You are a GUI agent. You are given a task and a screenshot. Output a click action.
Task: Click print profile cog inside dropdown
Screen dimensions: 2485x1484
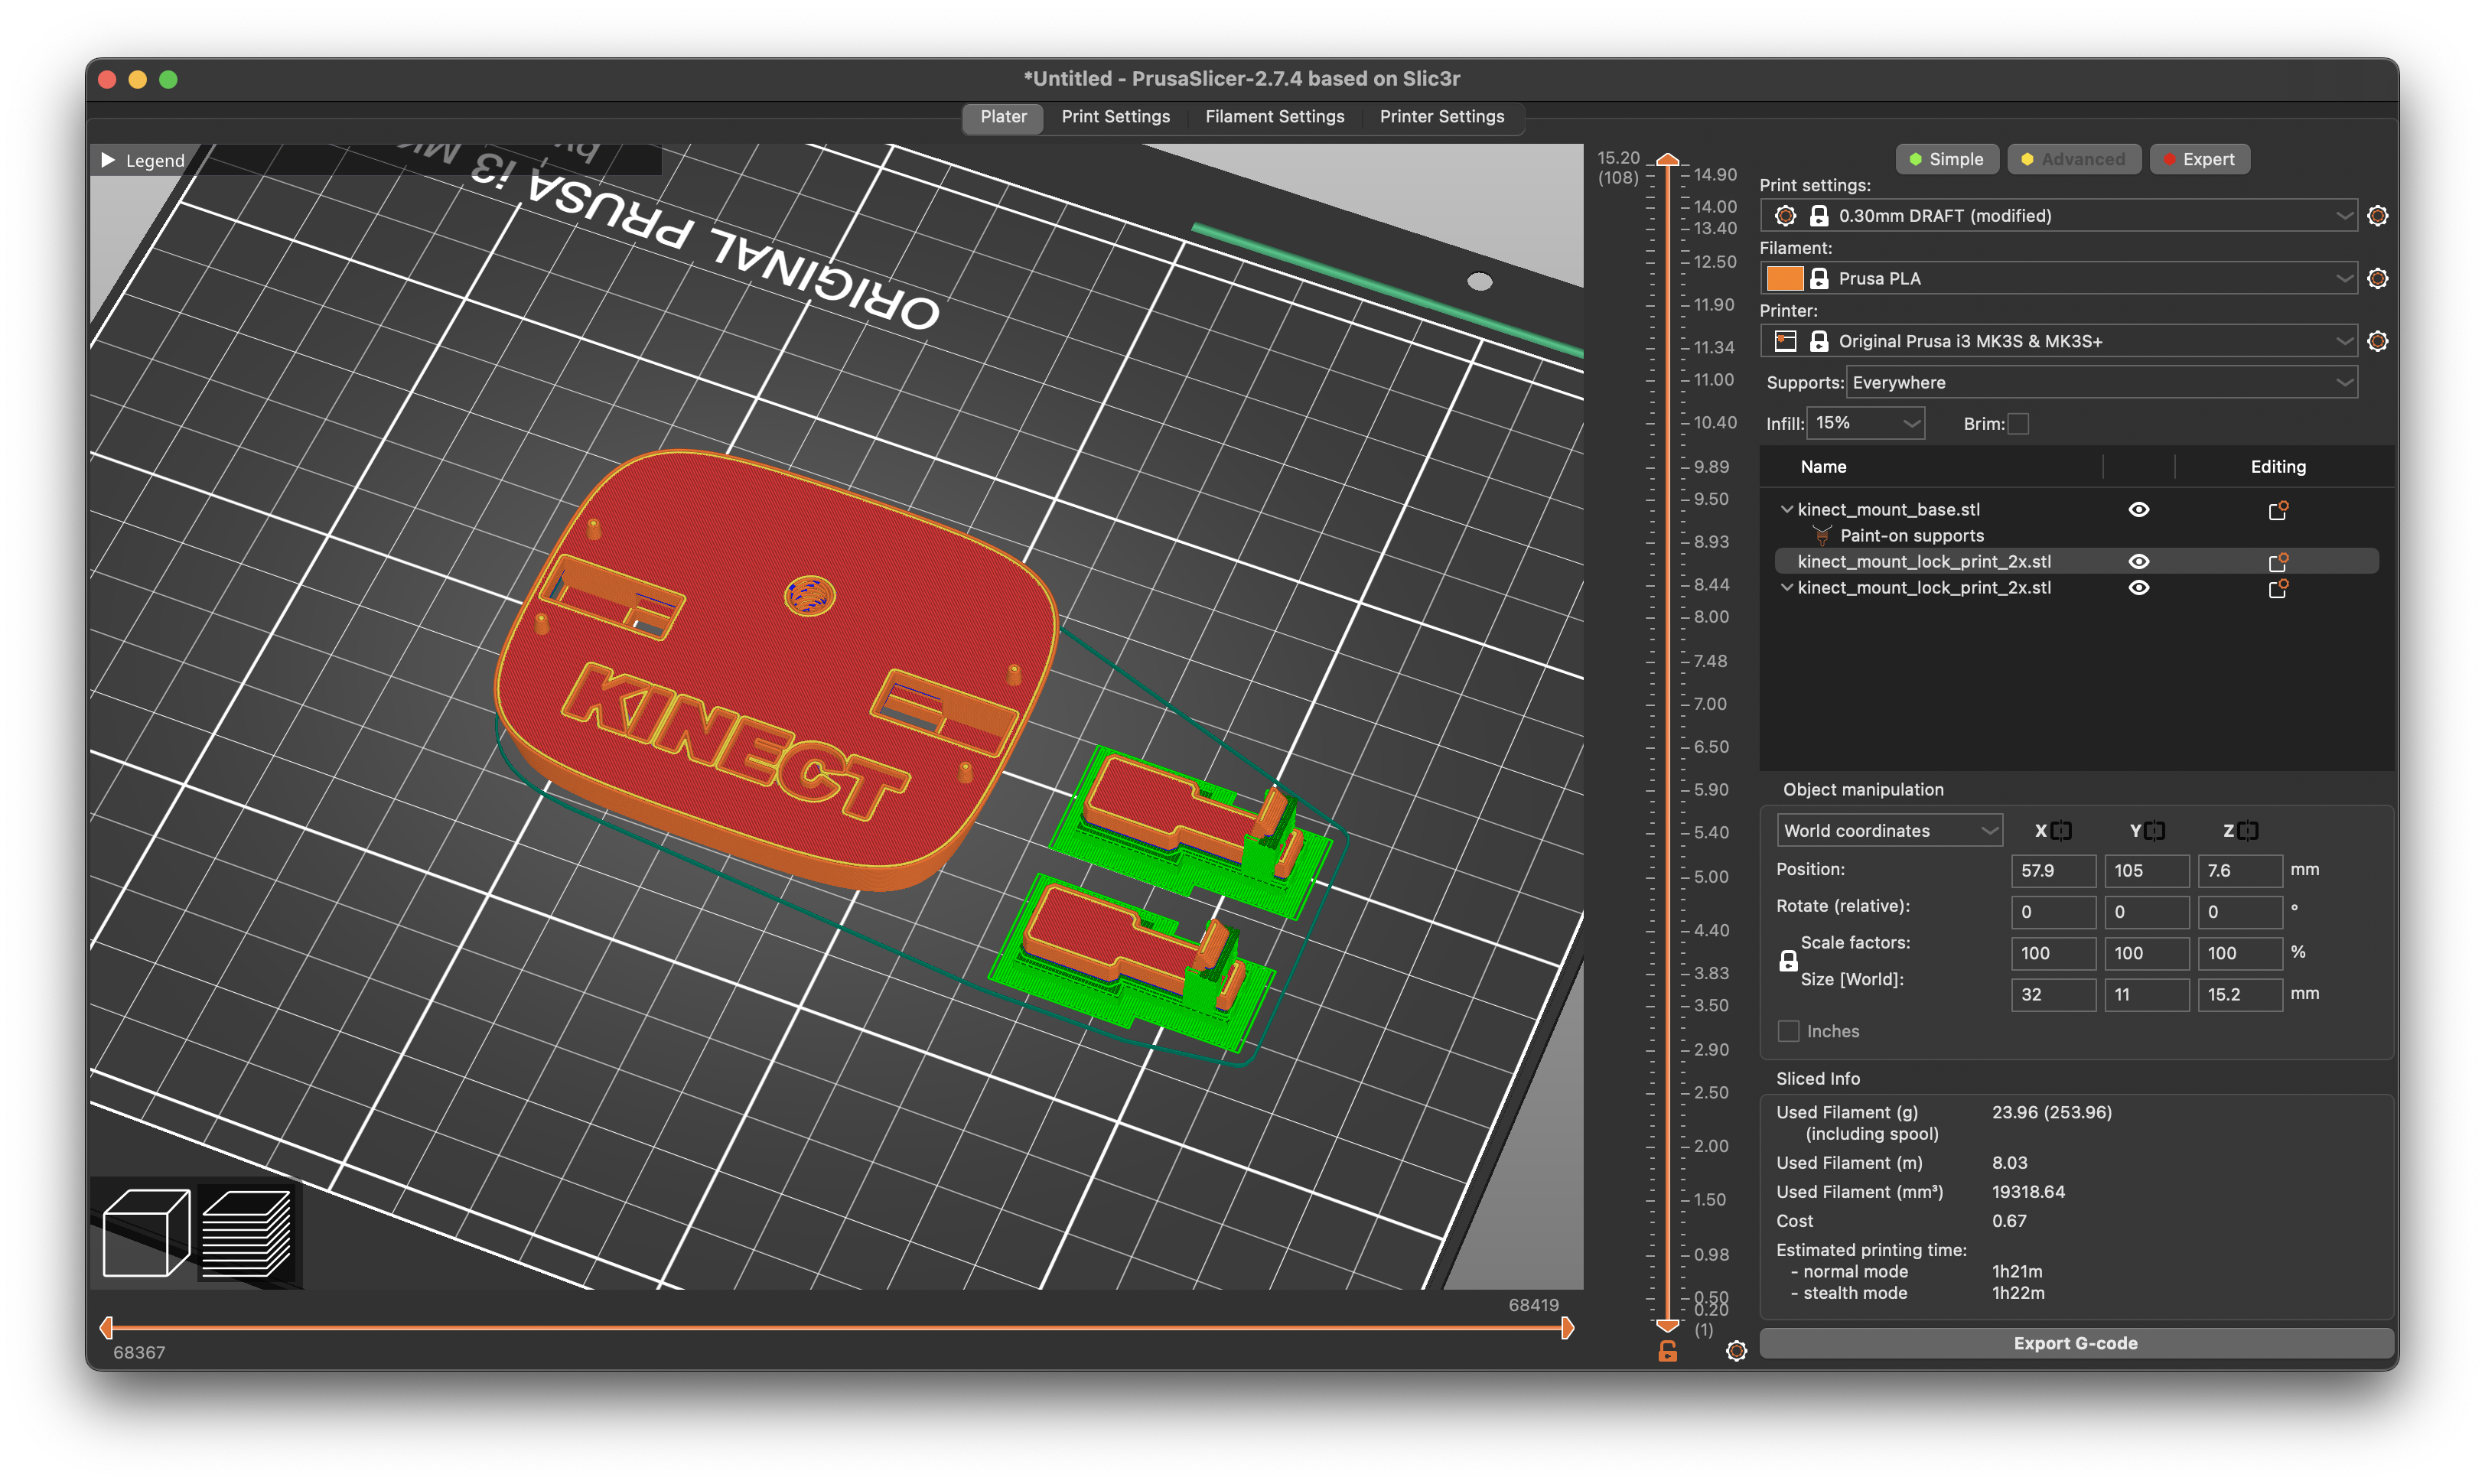tap(1785, 216)
